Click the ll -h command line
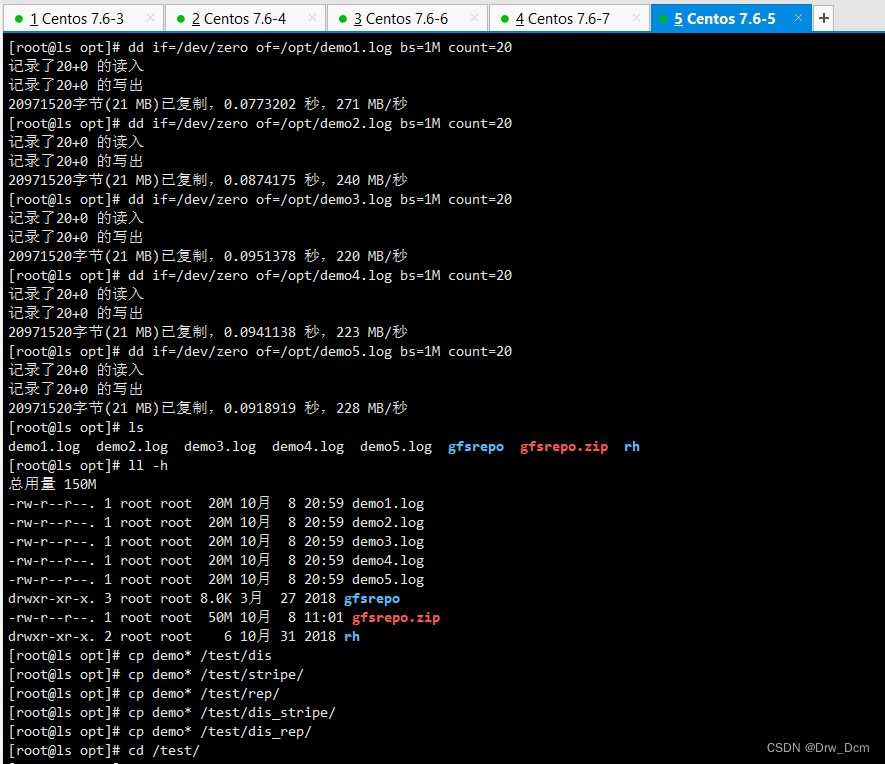Screen dimensions: 885x764 pyautogui.click(x=88, y=466)
